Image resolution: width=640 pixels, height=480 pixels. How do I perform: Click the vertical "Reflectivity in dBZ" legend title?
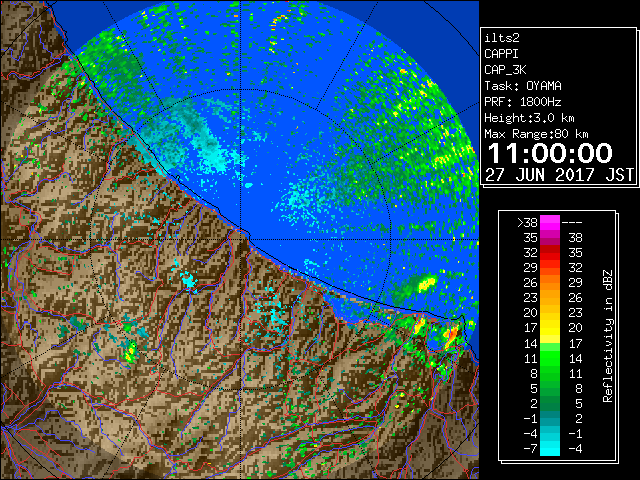tap(608, 336)
